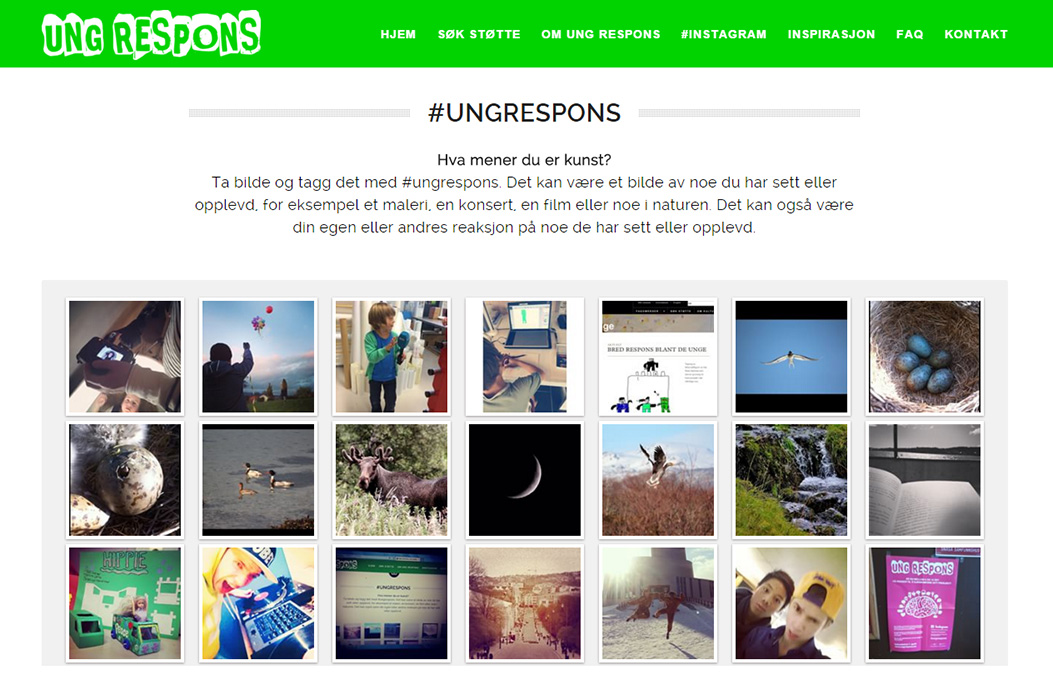Go to SØK STØTTE page
The image size is (1053, 700).
pyautogui.click(x=479, y=34)
